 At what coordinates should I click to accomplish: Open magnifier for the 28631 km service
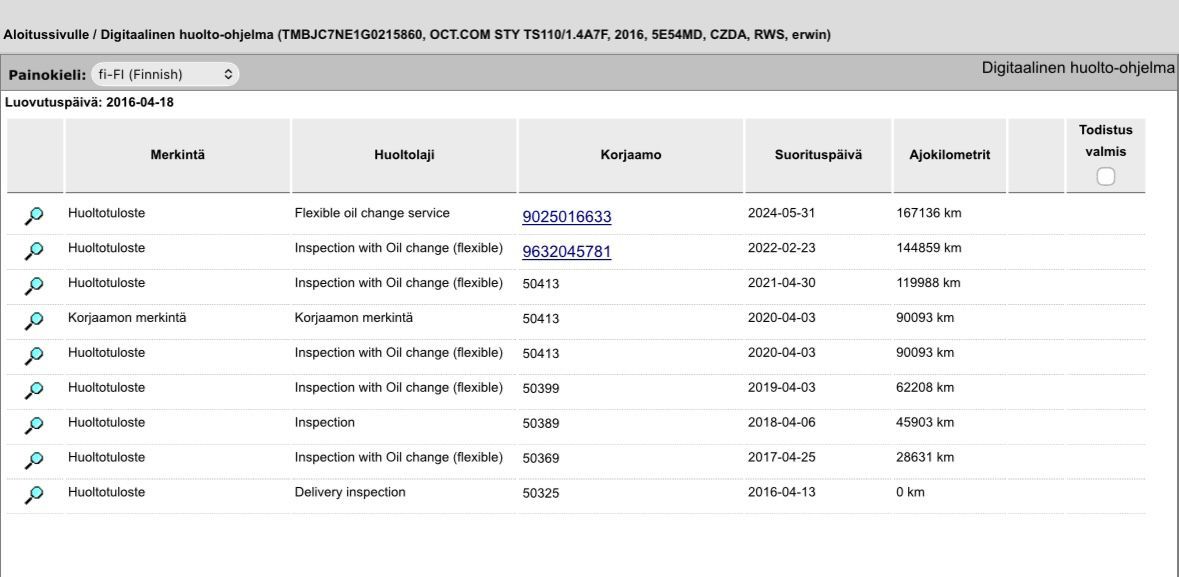34,459
